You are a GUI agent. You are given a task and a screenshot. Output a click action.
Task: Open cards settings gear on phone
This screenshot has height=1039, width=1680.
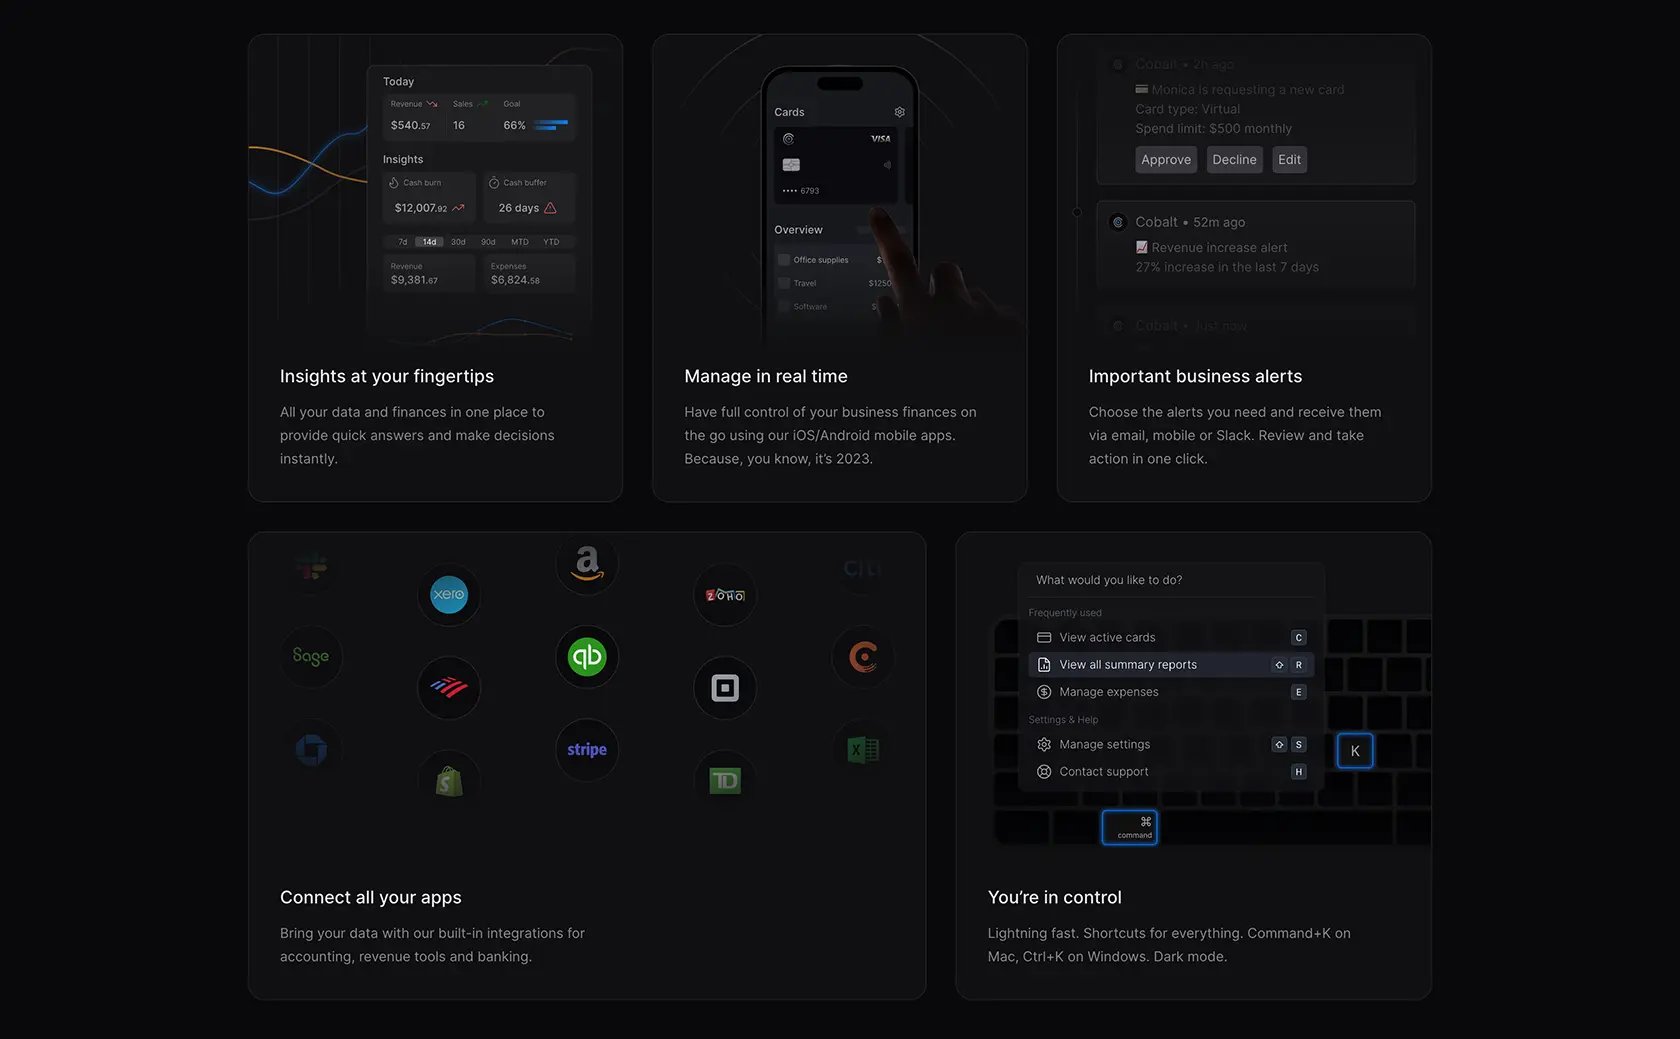[x=899, y=112]
